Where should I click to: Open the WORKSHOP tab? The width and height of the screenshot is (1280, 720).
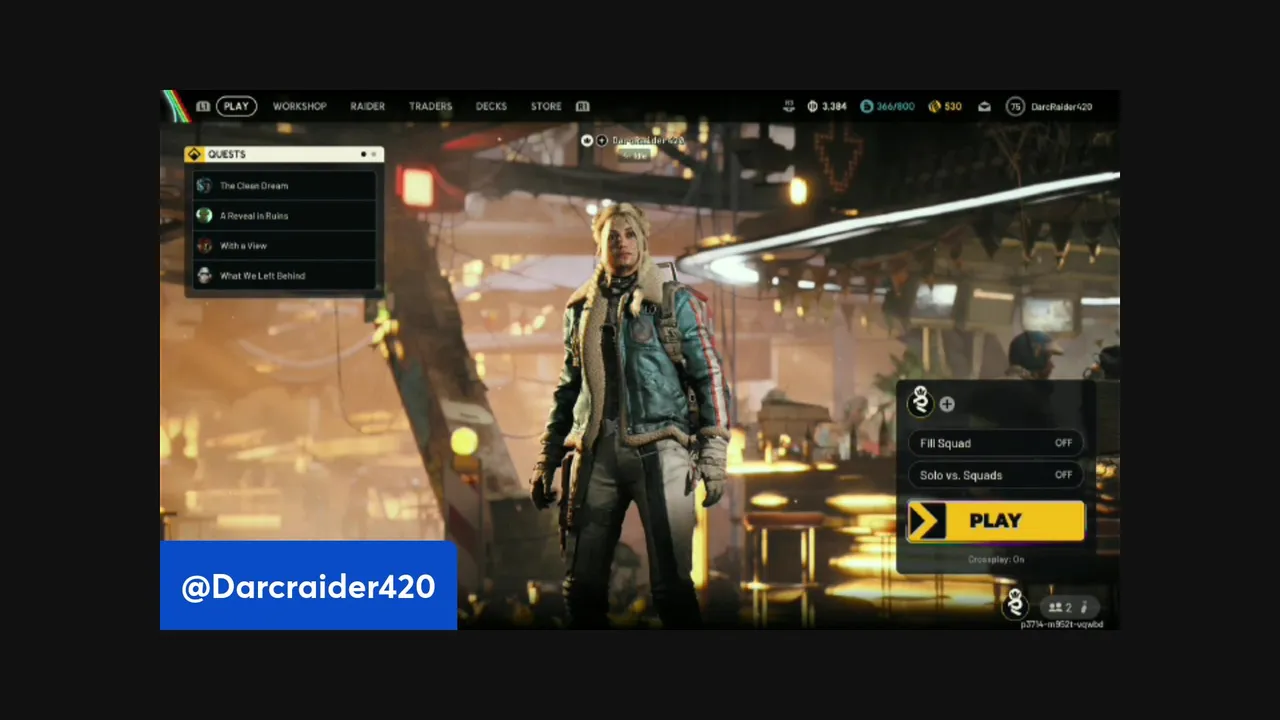300,106
